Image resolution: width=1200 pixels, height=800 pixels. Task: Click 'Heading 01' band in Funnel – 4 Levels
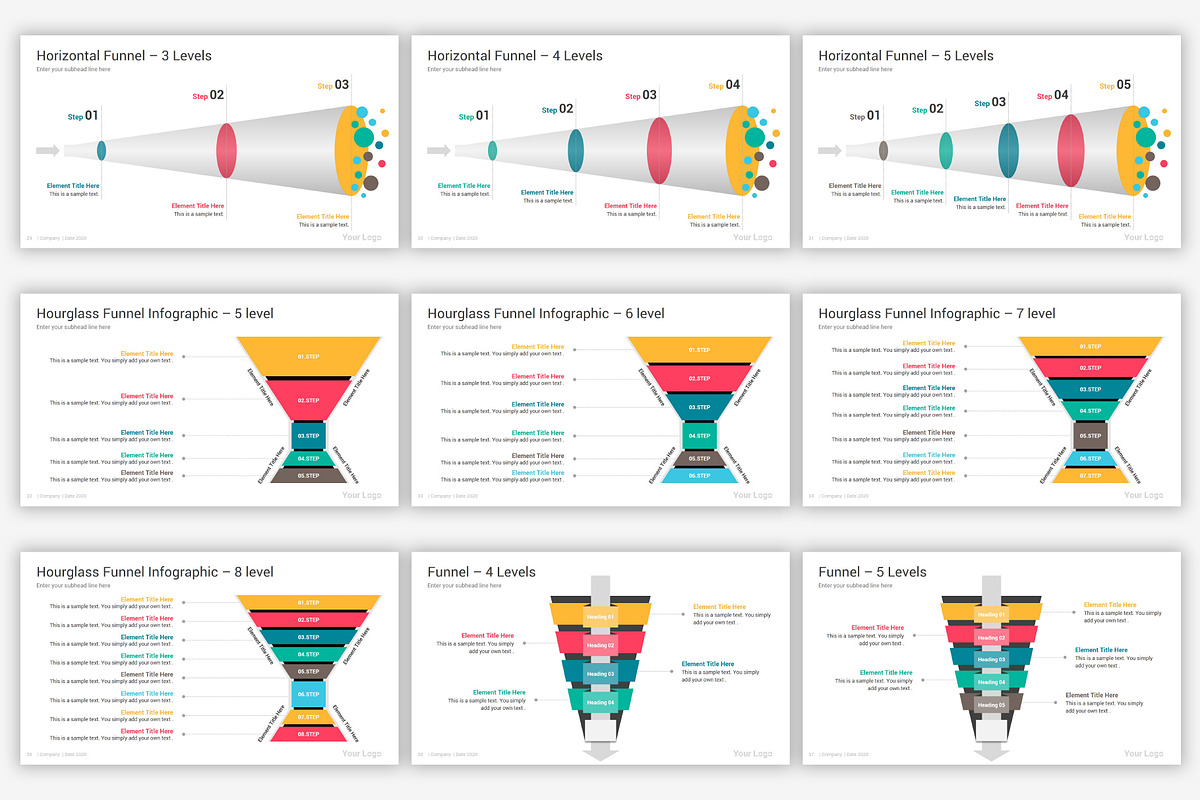(600, 617)
